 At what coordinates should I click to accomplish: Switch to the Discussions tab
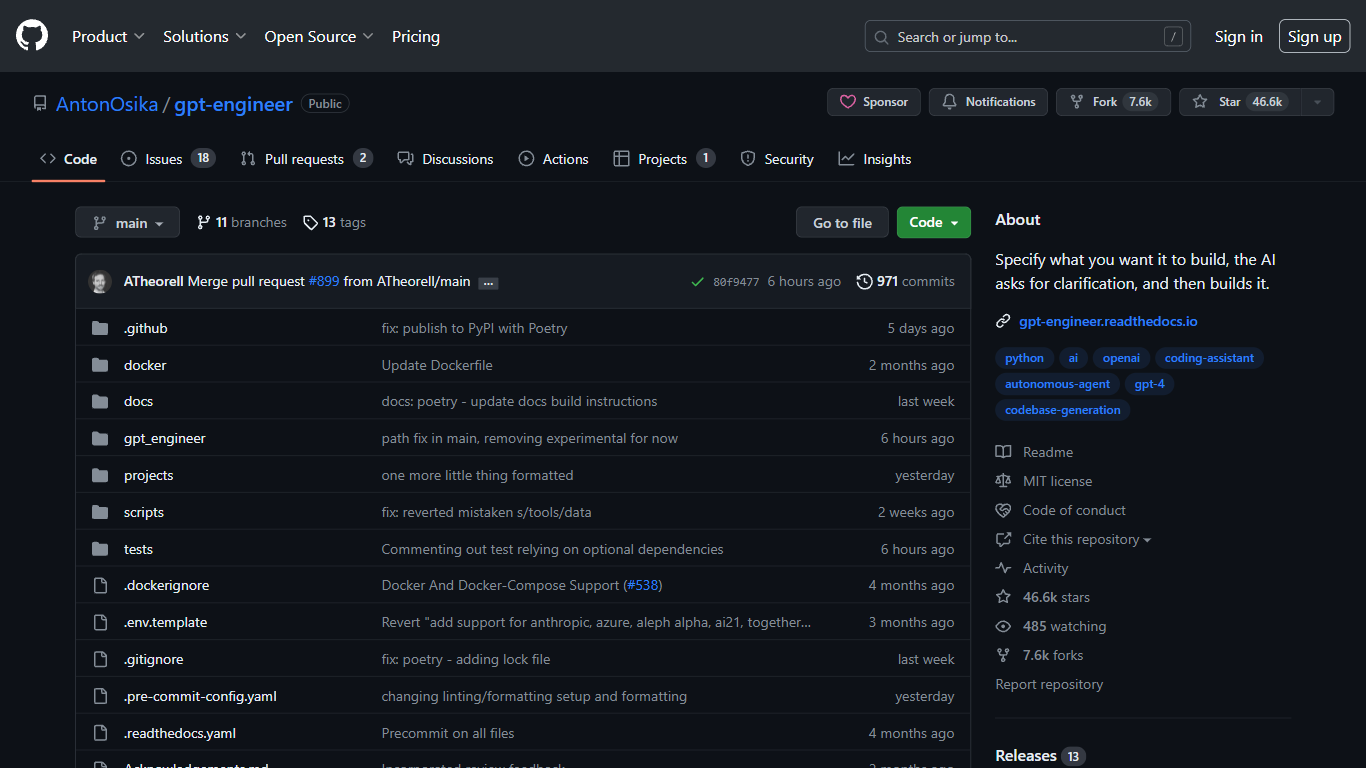click(x=445, y=159)
